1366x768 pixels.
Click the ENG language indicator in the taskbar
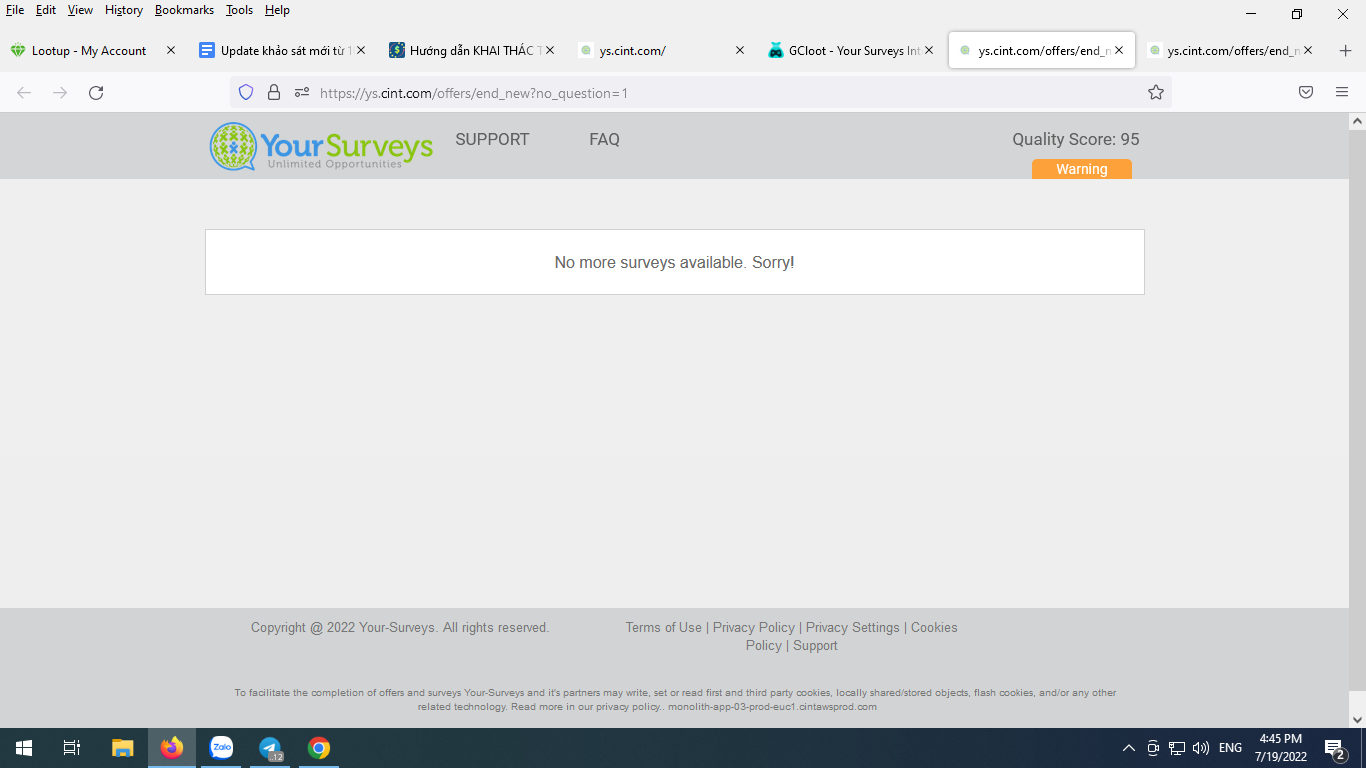click(1230, 748)
